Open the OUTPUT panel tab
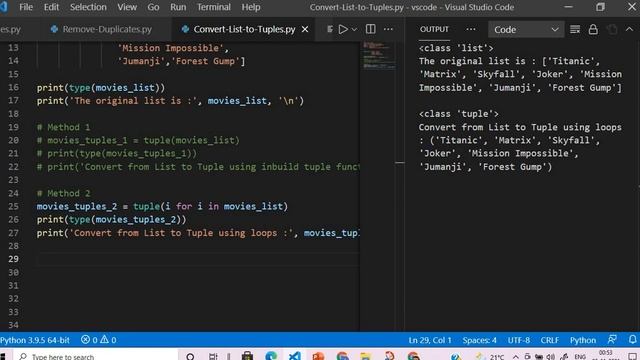The height and width of the screenshot is (360, 640). [x=434, y=29]
